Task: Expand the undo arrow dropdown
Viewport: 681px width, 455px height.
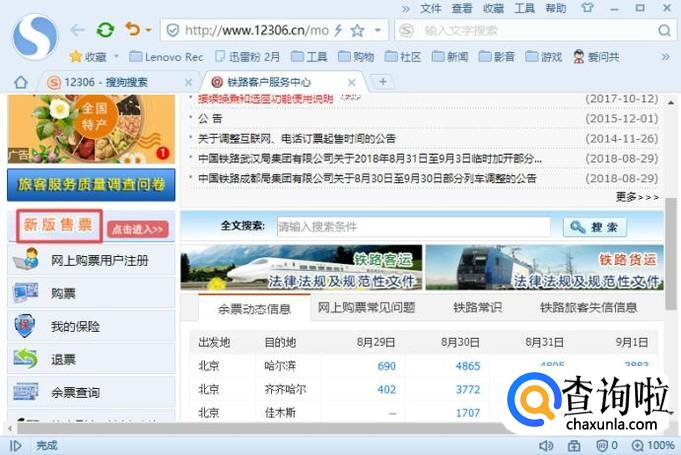Action: click(x=146, y=31)
